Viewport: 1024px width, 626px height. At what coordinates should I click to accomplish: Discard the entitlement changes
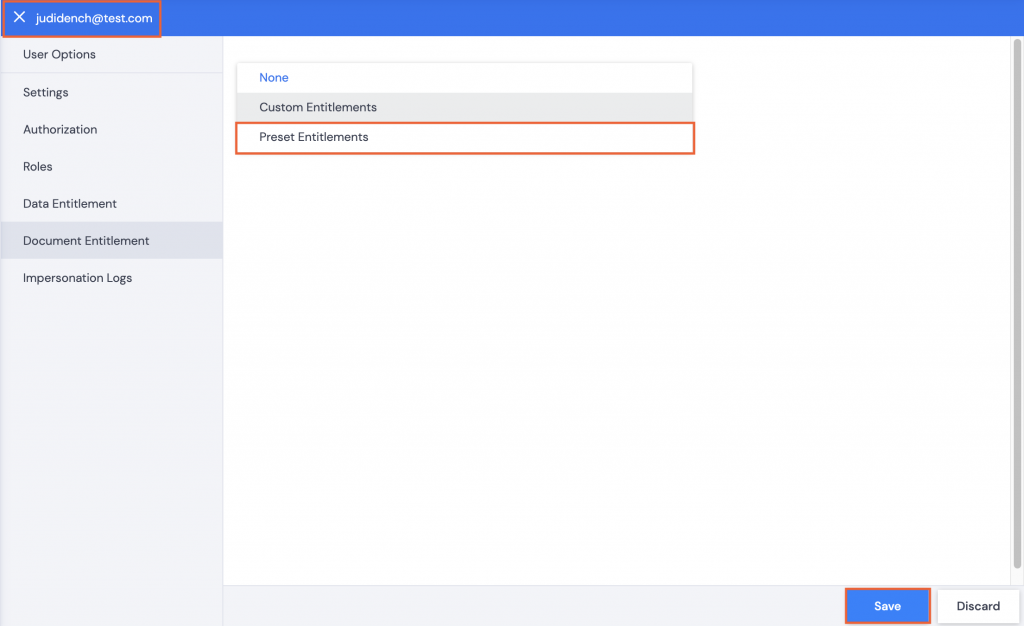tap(978, 606)
